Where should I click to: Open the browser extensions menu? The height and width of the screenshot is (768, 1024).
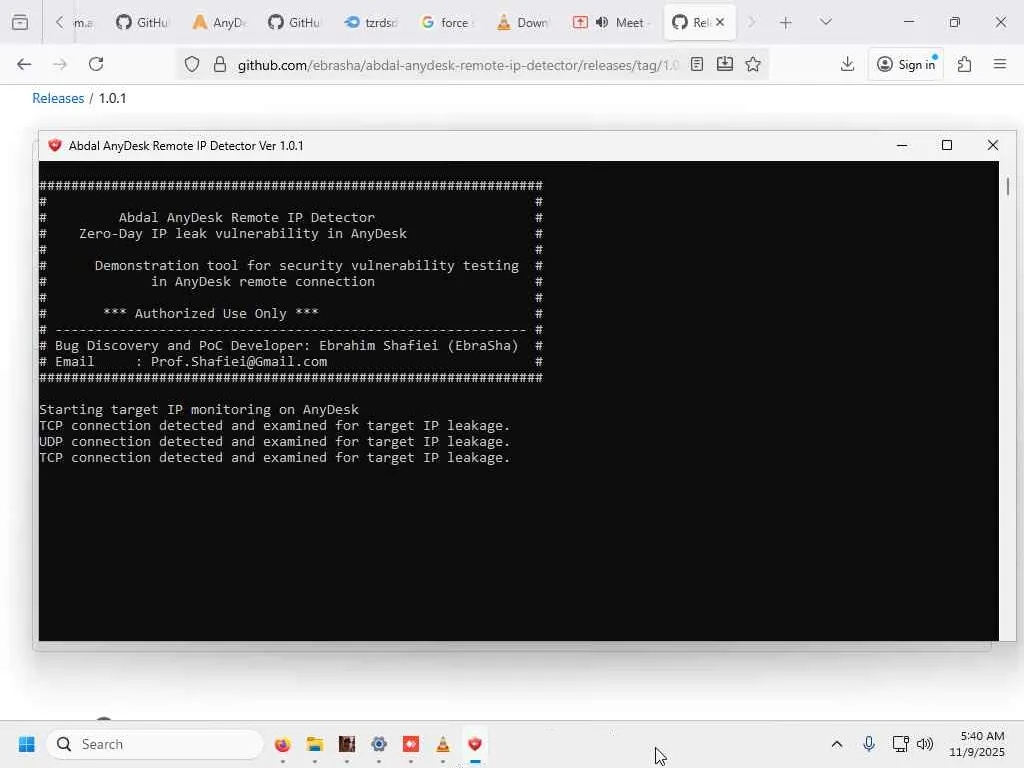tap(965, 64)
